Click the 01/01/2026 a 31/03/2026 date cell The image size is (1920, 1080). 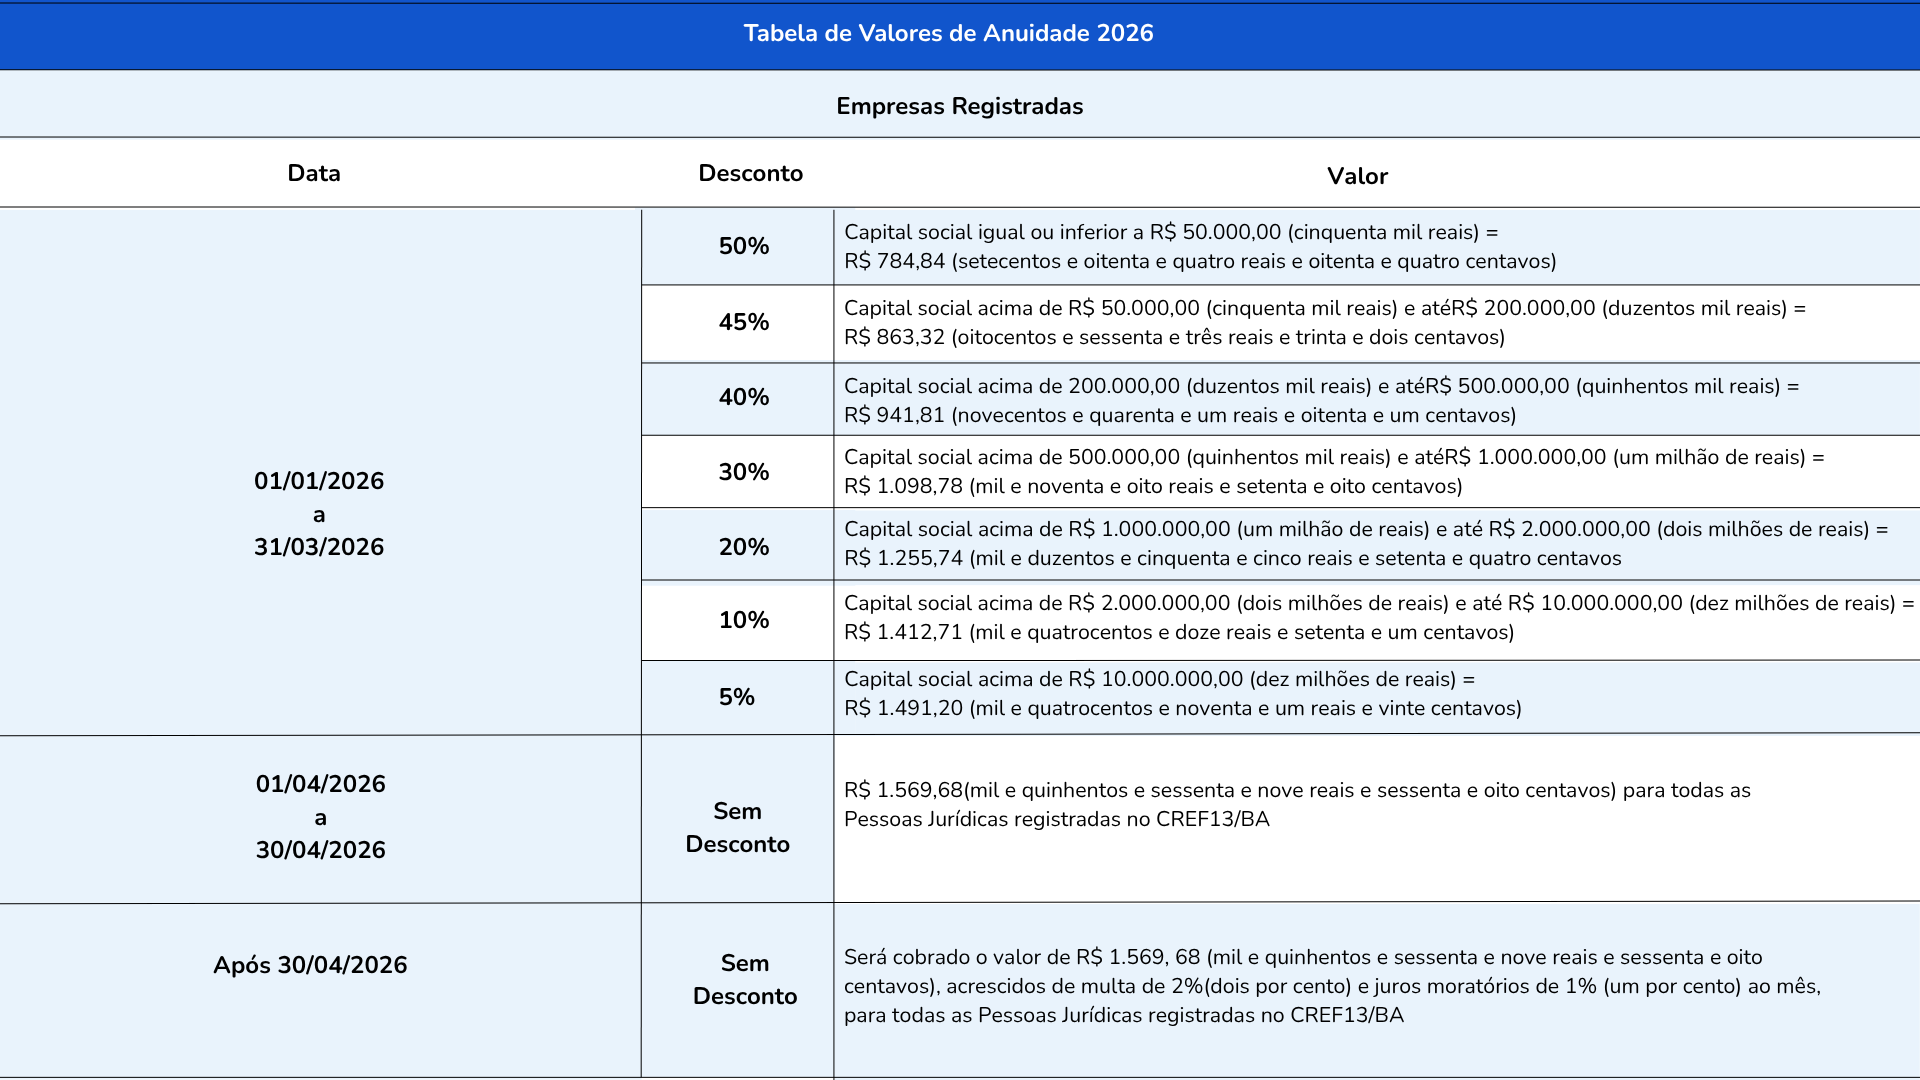pyautogui.click(x=319, y=514)
